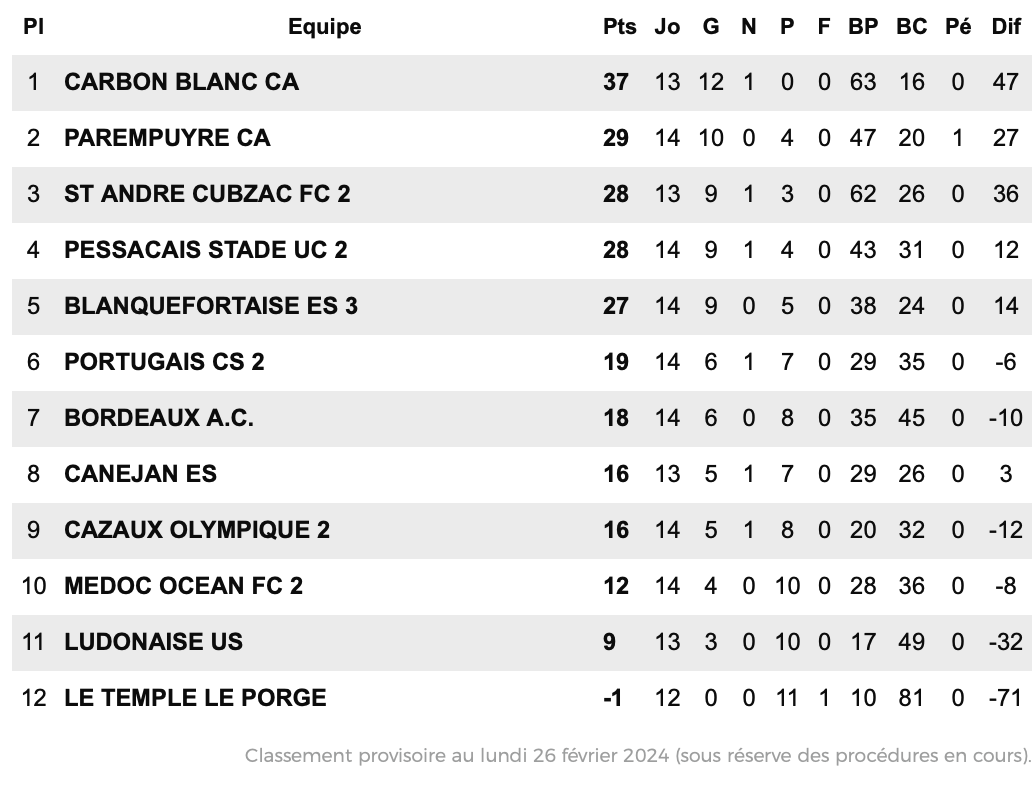
Task: Click PESSACAIS STADE UC 2 team
Action: tap(205, 250)
